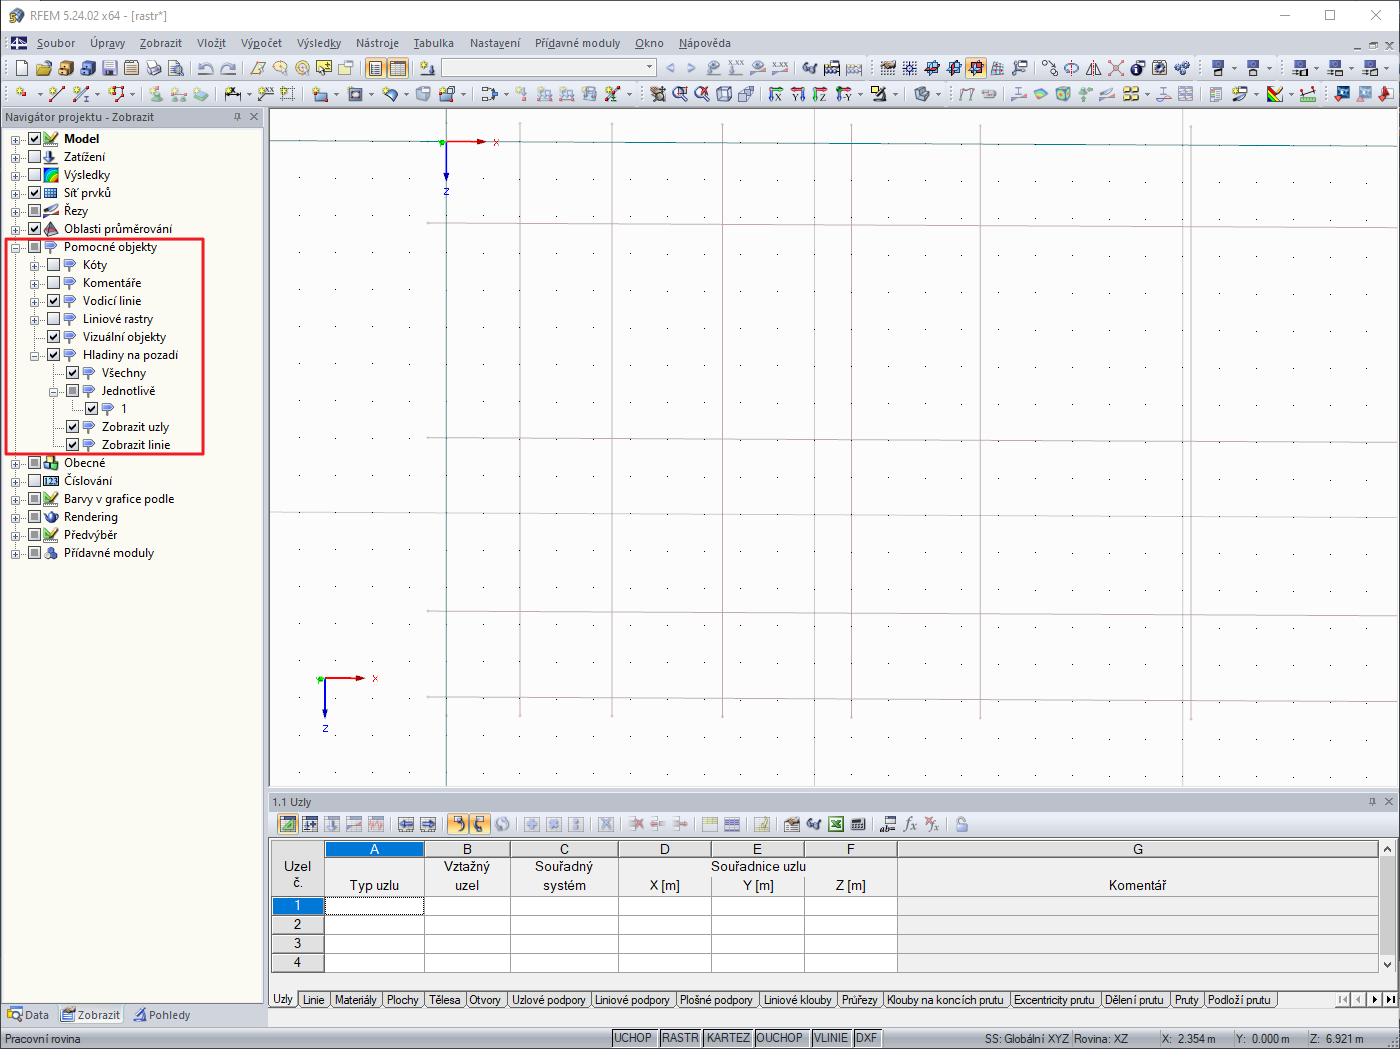Toggle the OUCHOP status bar button
The height and width of the screenshot is (1049, 1400).
coord(780,1038)
